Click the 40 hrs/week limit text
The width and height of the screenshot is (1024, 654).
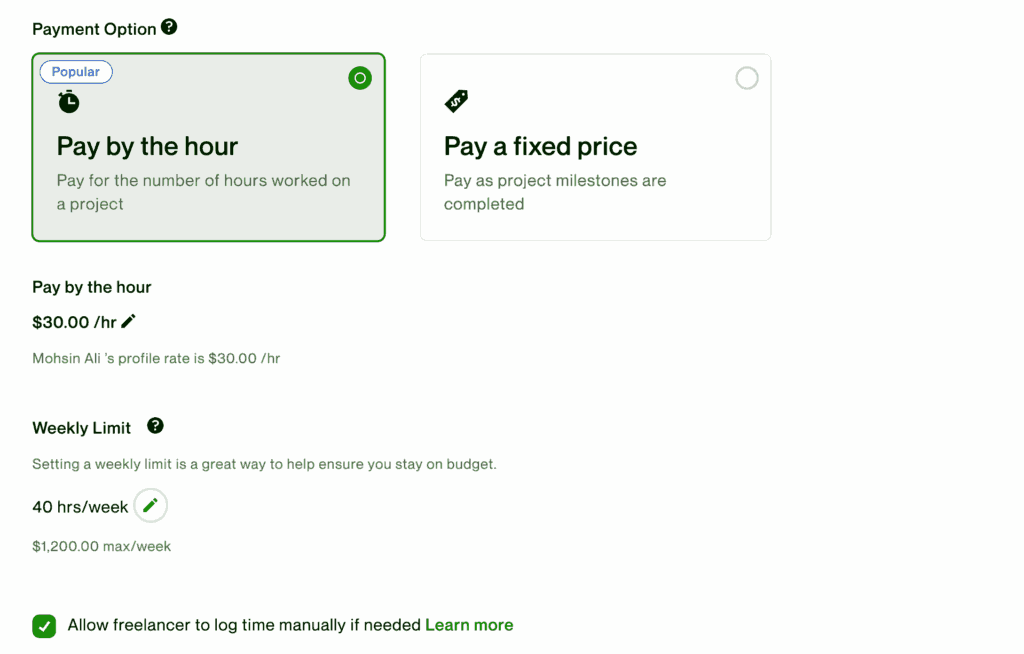[80, 507]
